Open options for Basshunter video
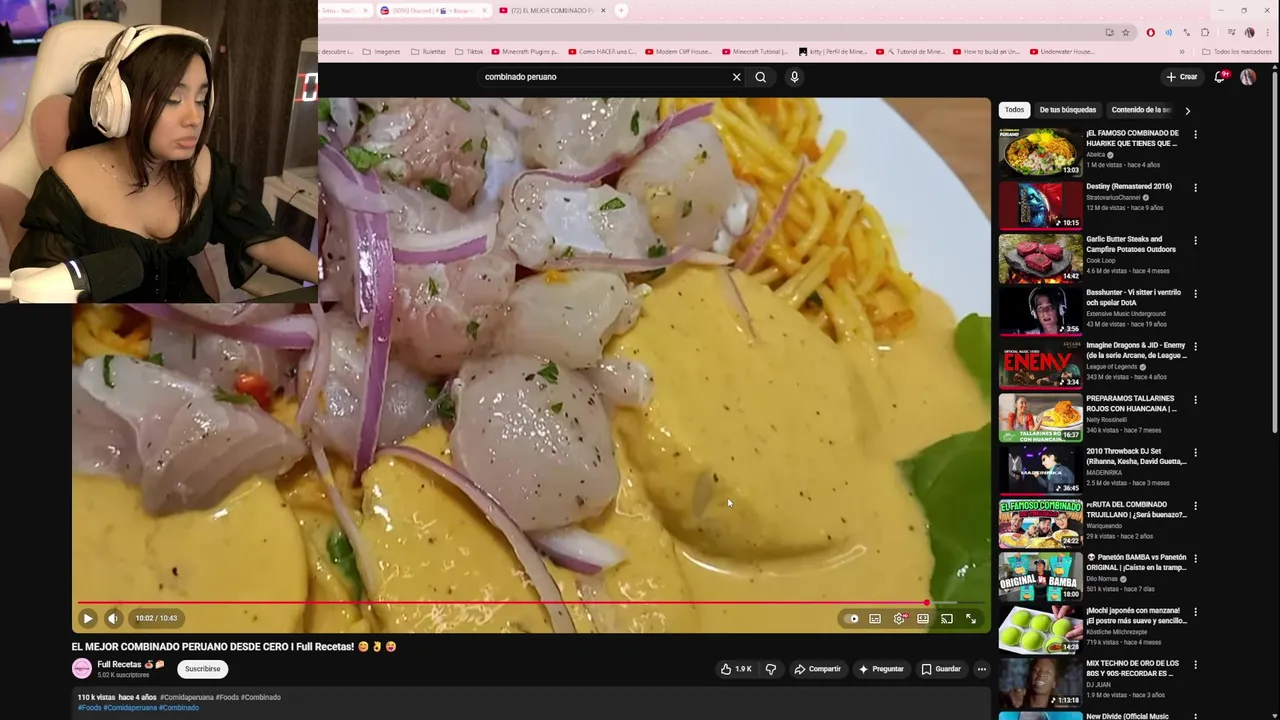 tap(1195, 293)
